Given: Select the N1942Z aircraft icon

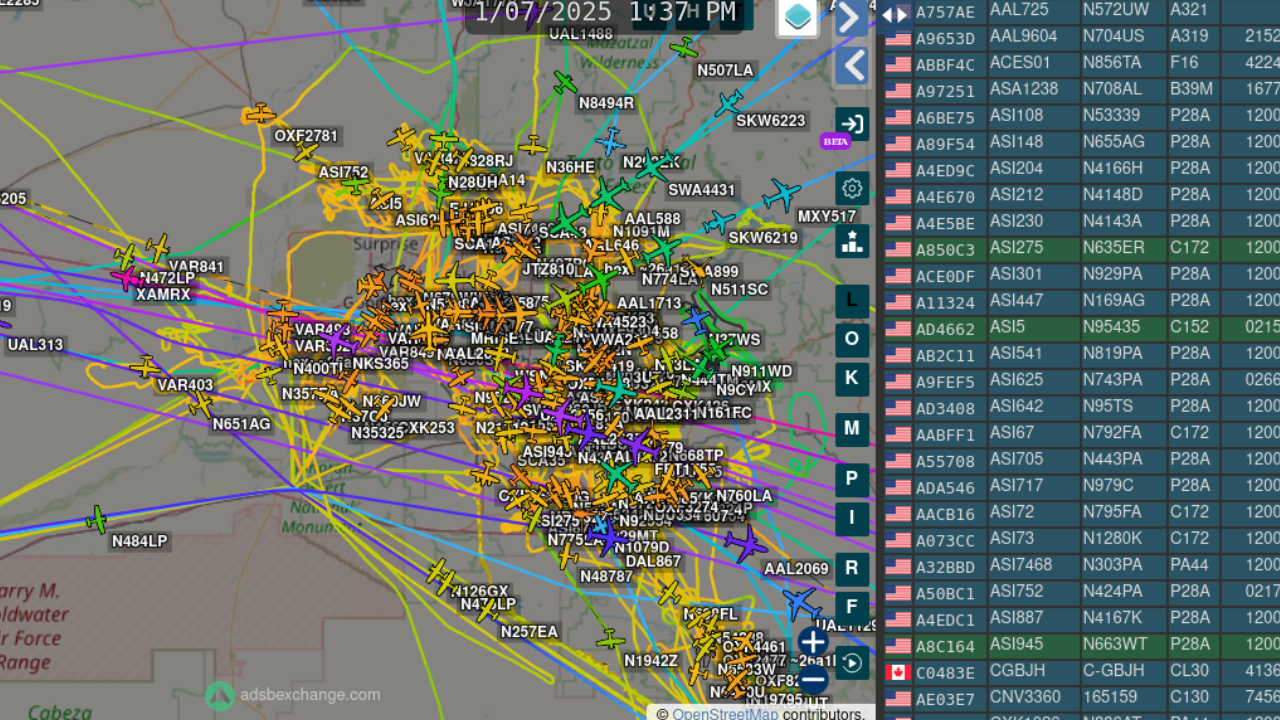Looking at the screenshot, I should point(610,639).
